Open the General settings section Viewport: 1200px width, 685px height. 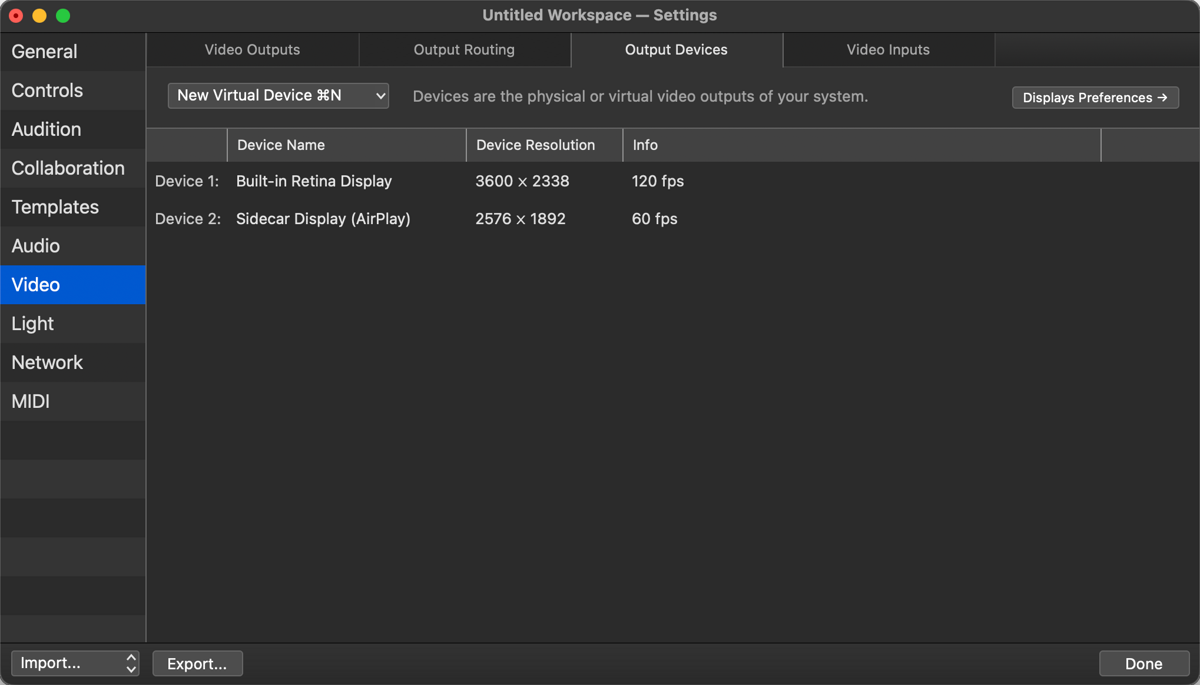pos(73,52)
